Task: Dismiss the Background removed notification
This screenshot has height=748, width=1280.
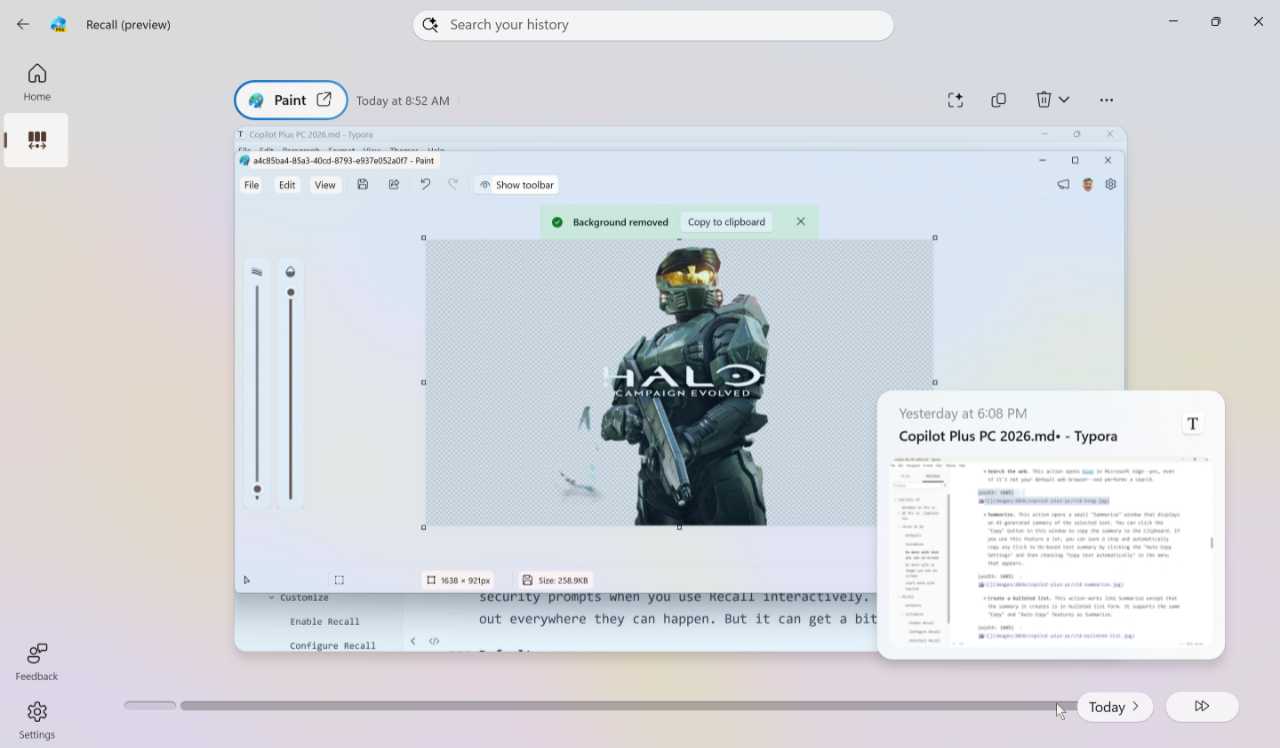Action: tap(801, 222)
